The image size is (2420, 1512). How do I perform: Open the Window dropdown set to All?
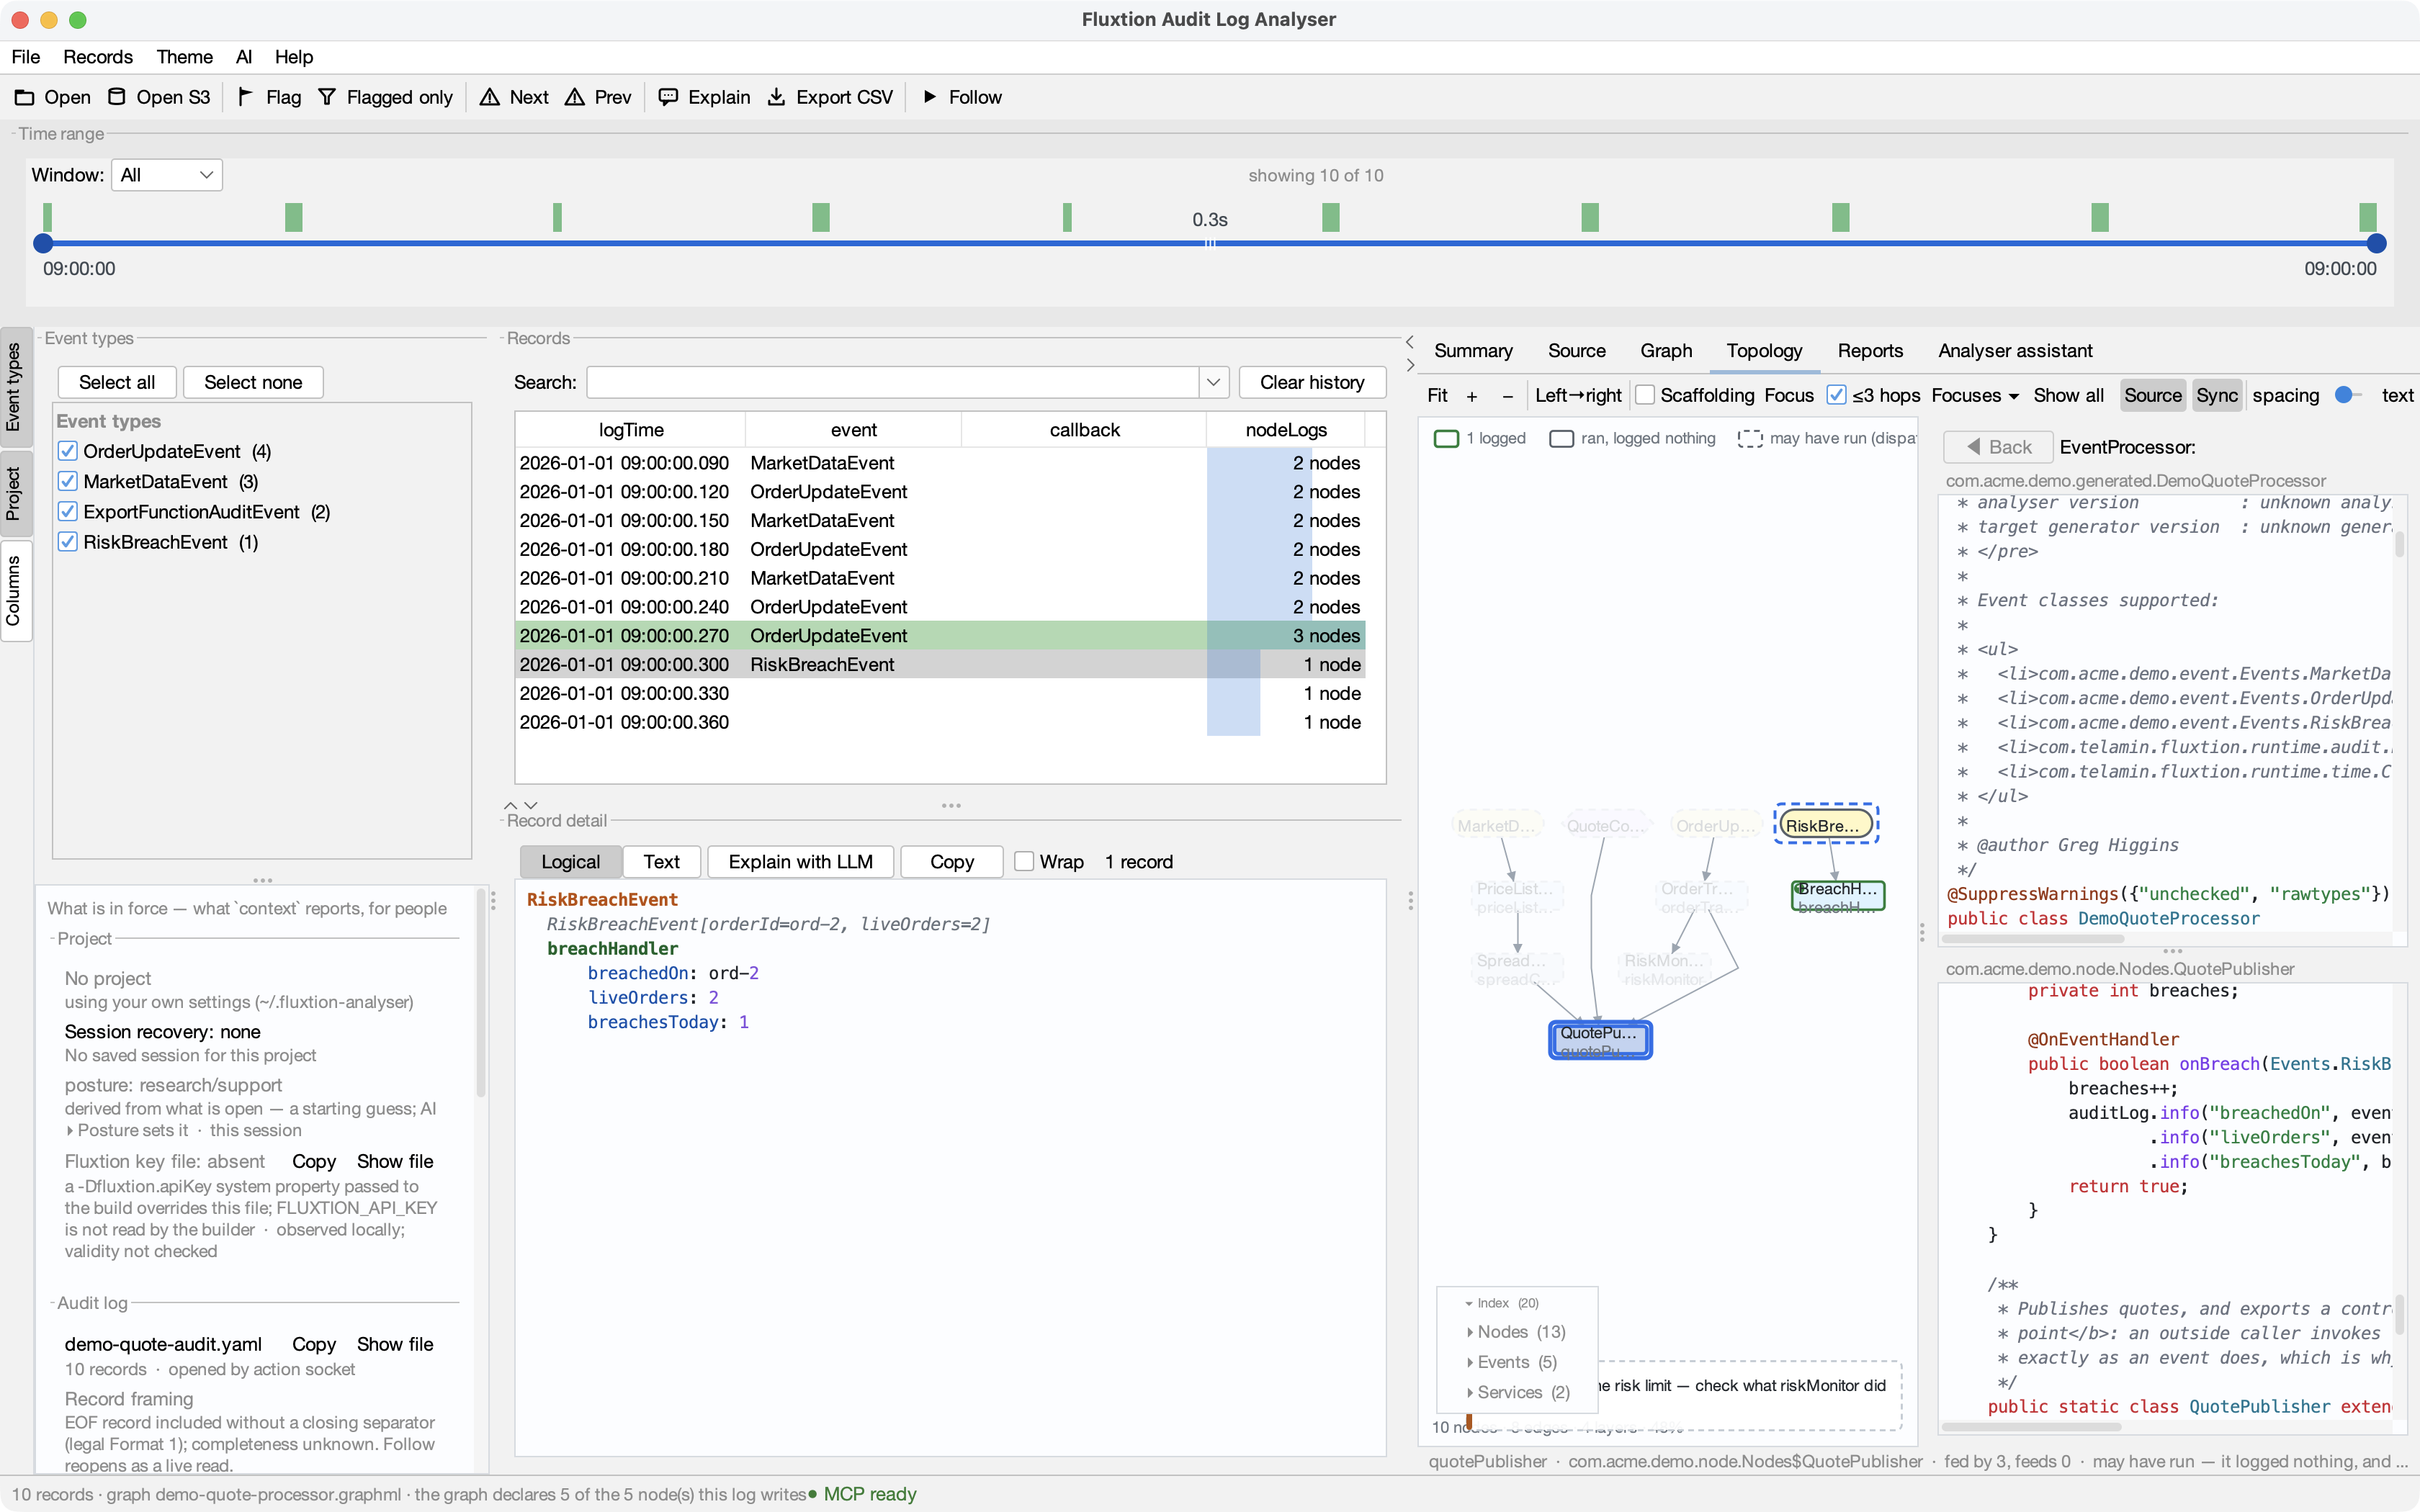click(167, 175)
